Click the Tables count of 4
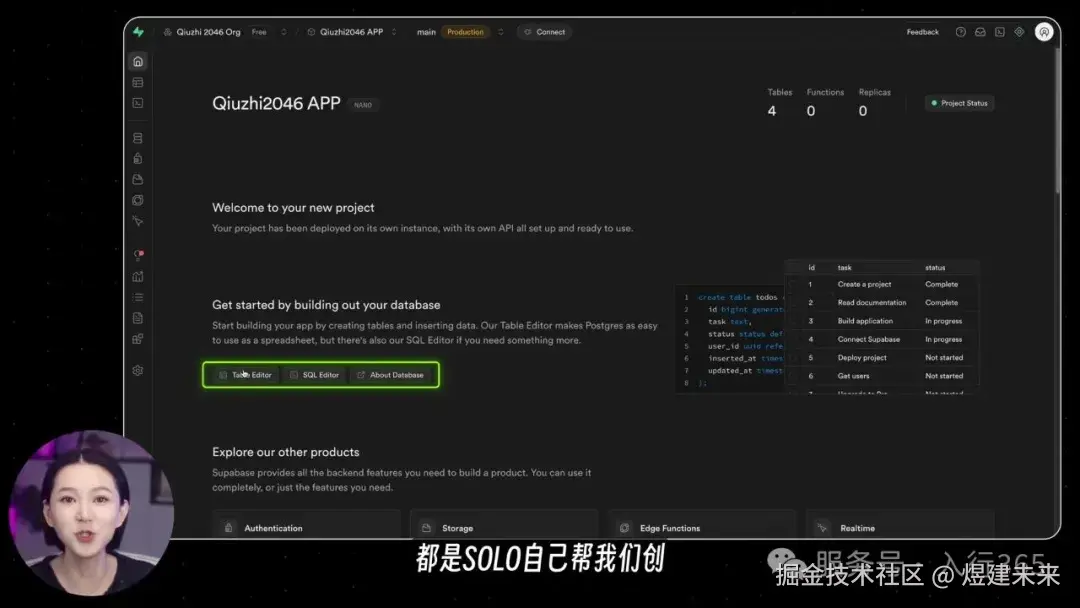1080x608 pixels. pyautogui.click(x=772, y=111)
